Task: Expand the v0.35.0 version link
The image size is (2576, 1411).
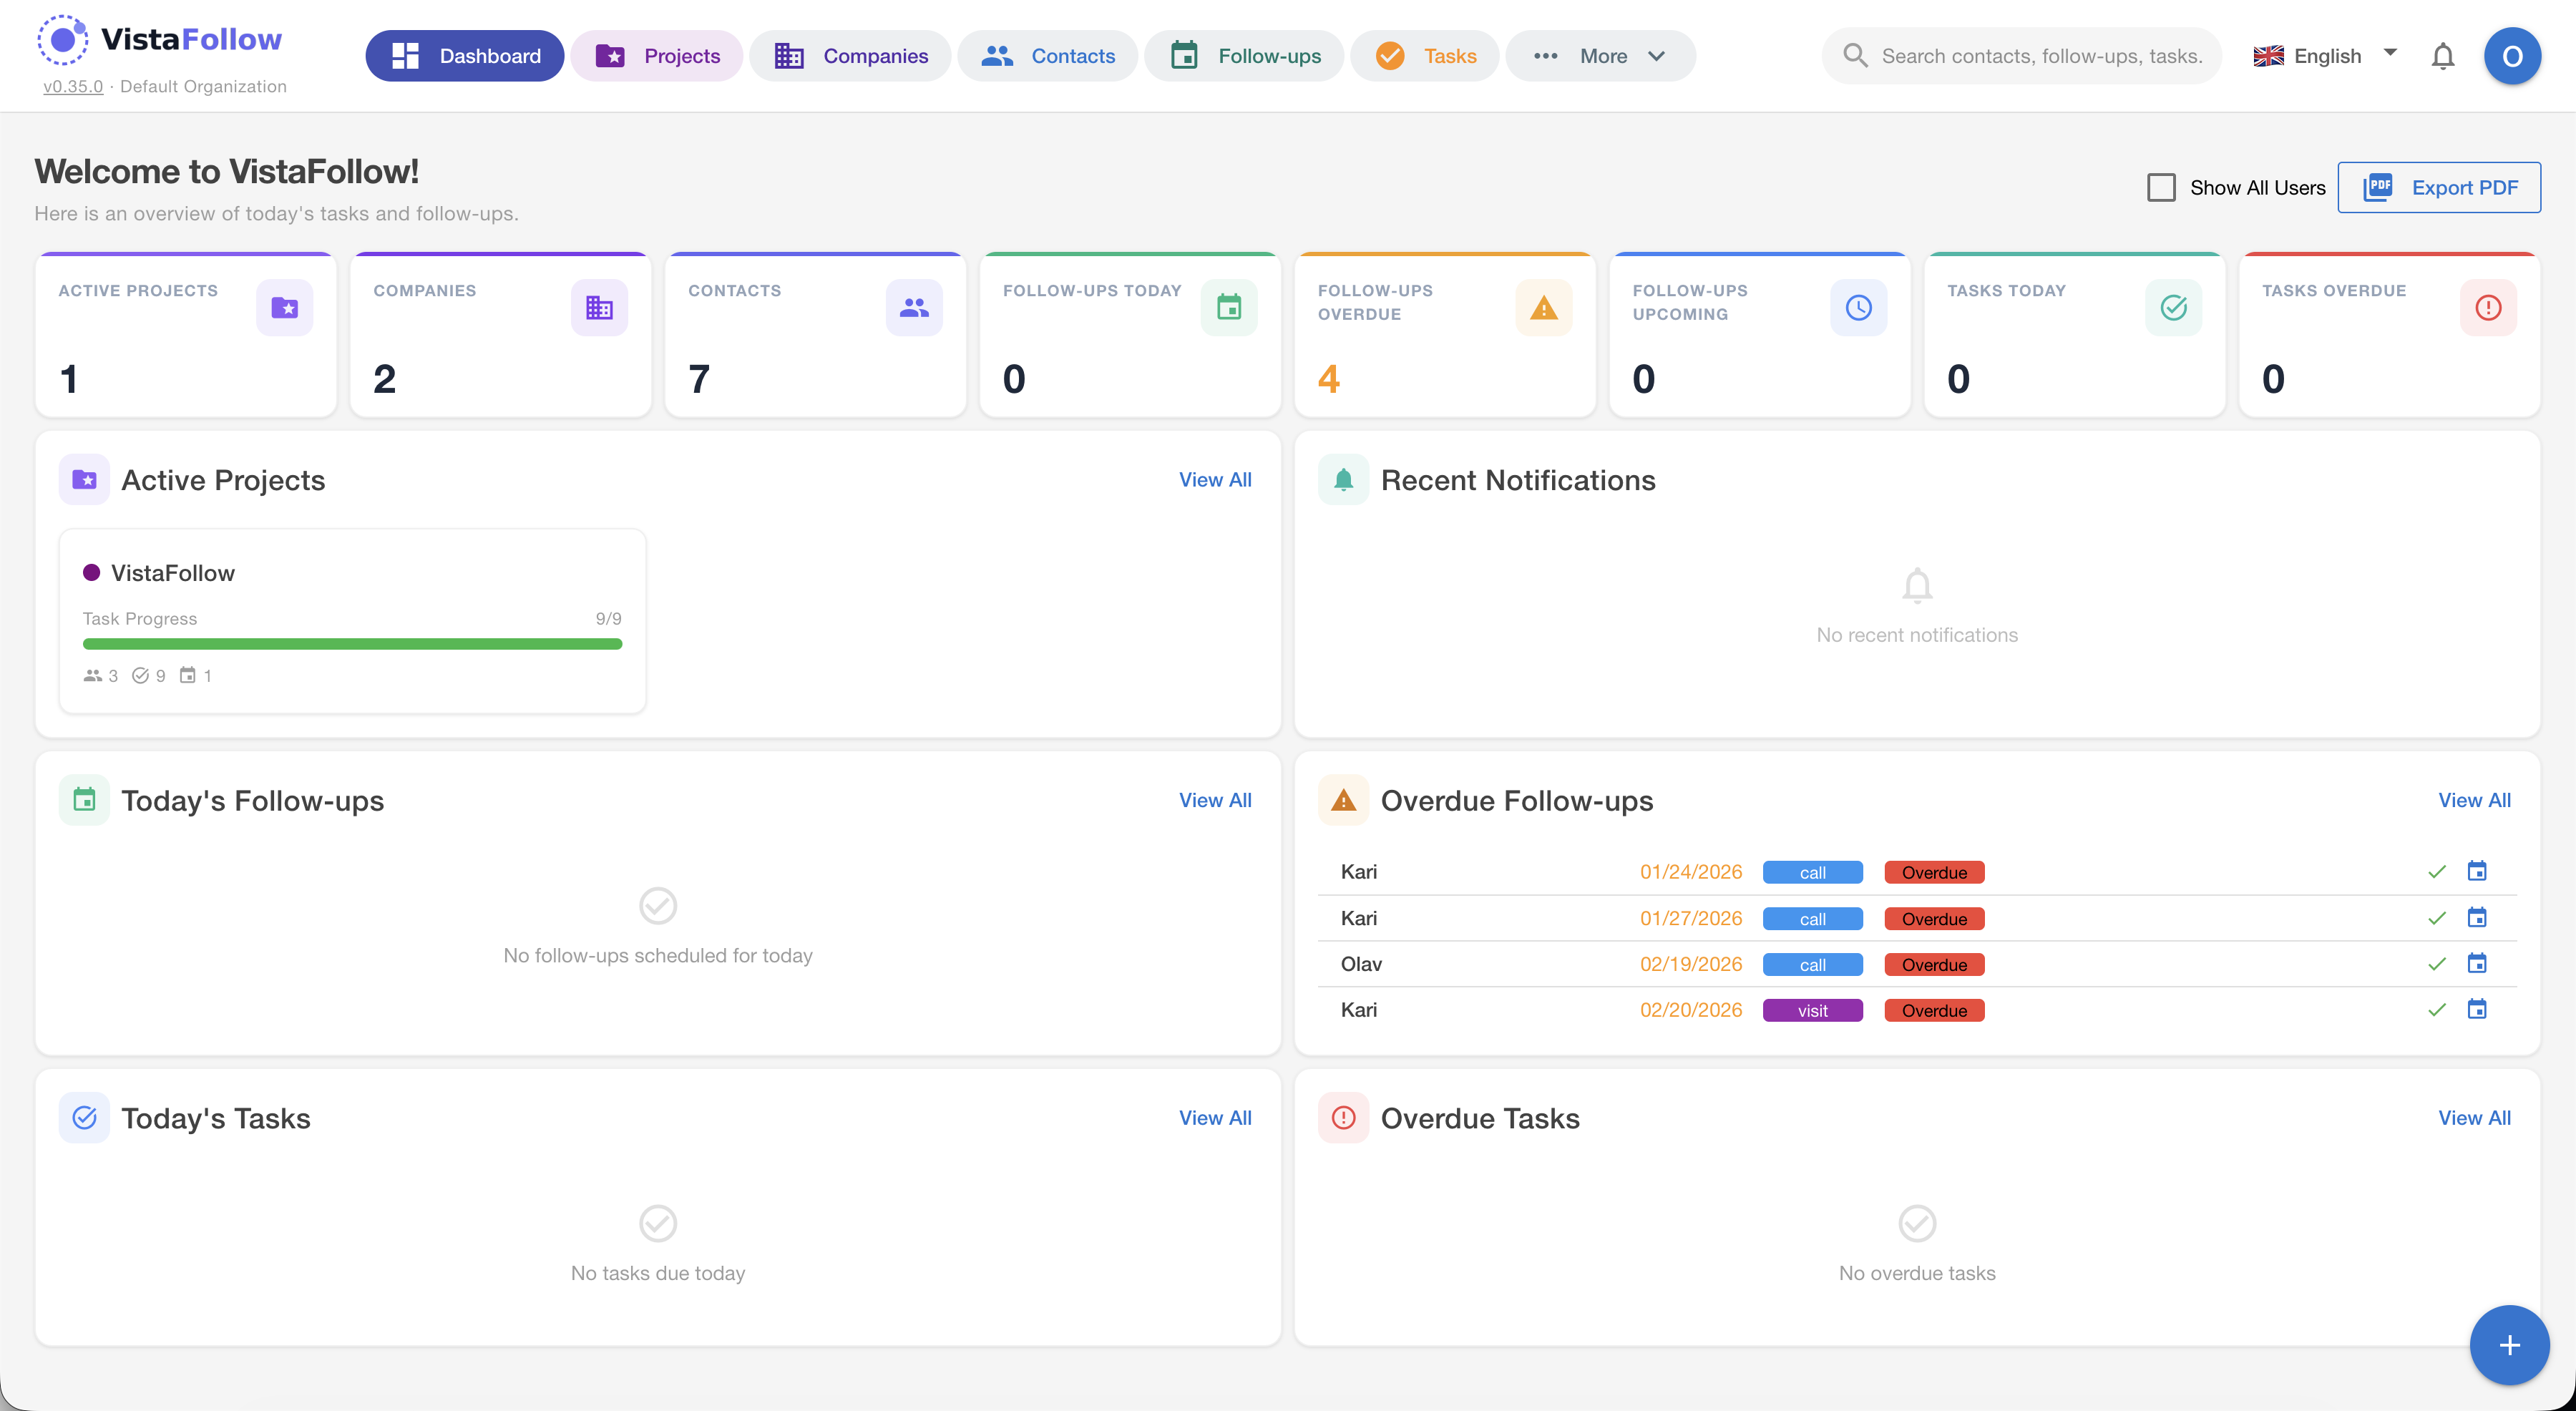Action: point(73,86)
